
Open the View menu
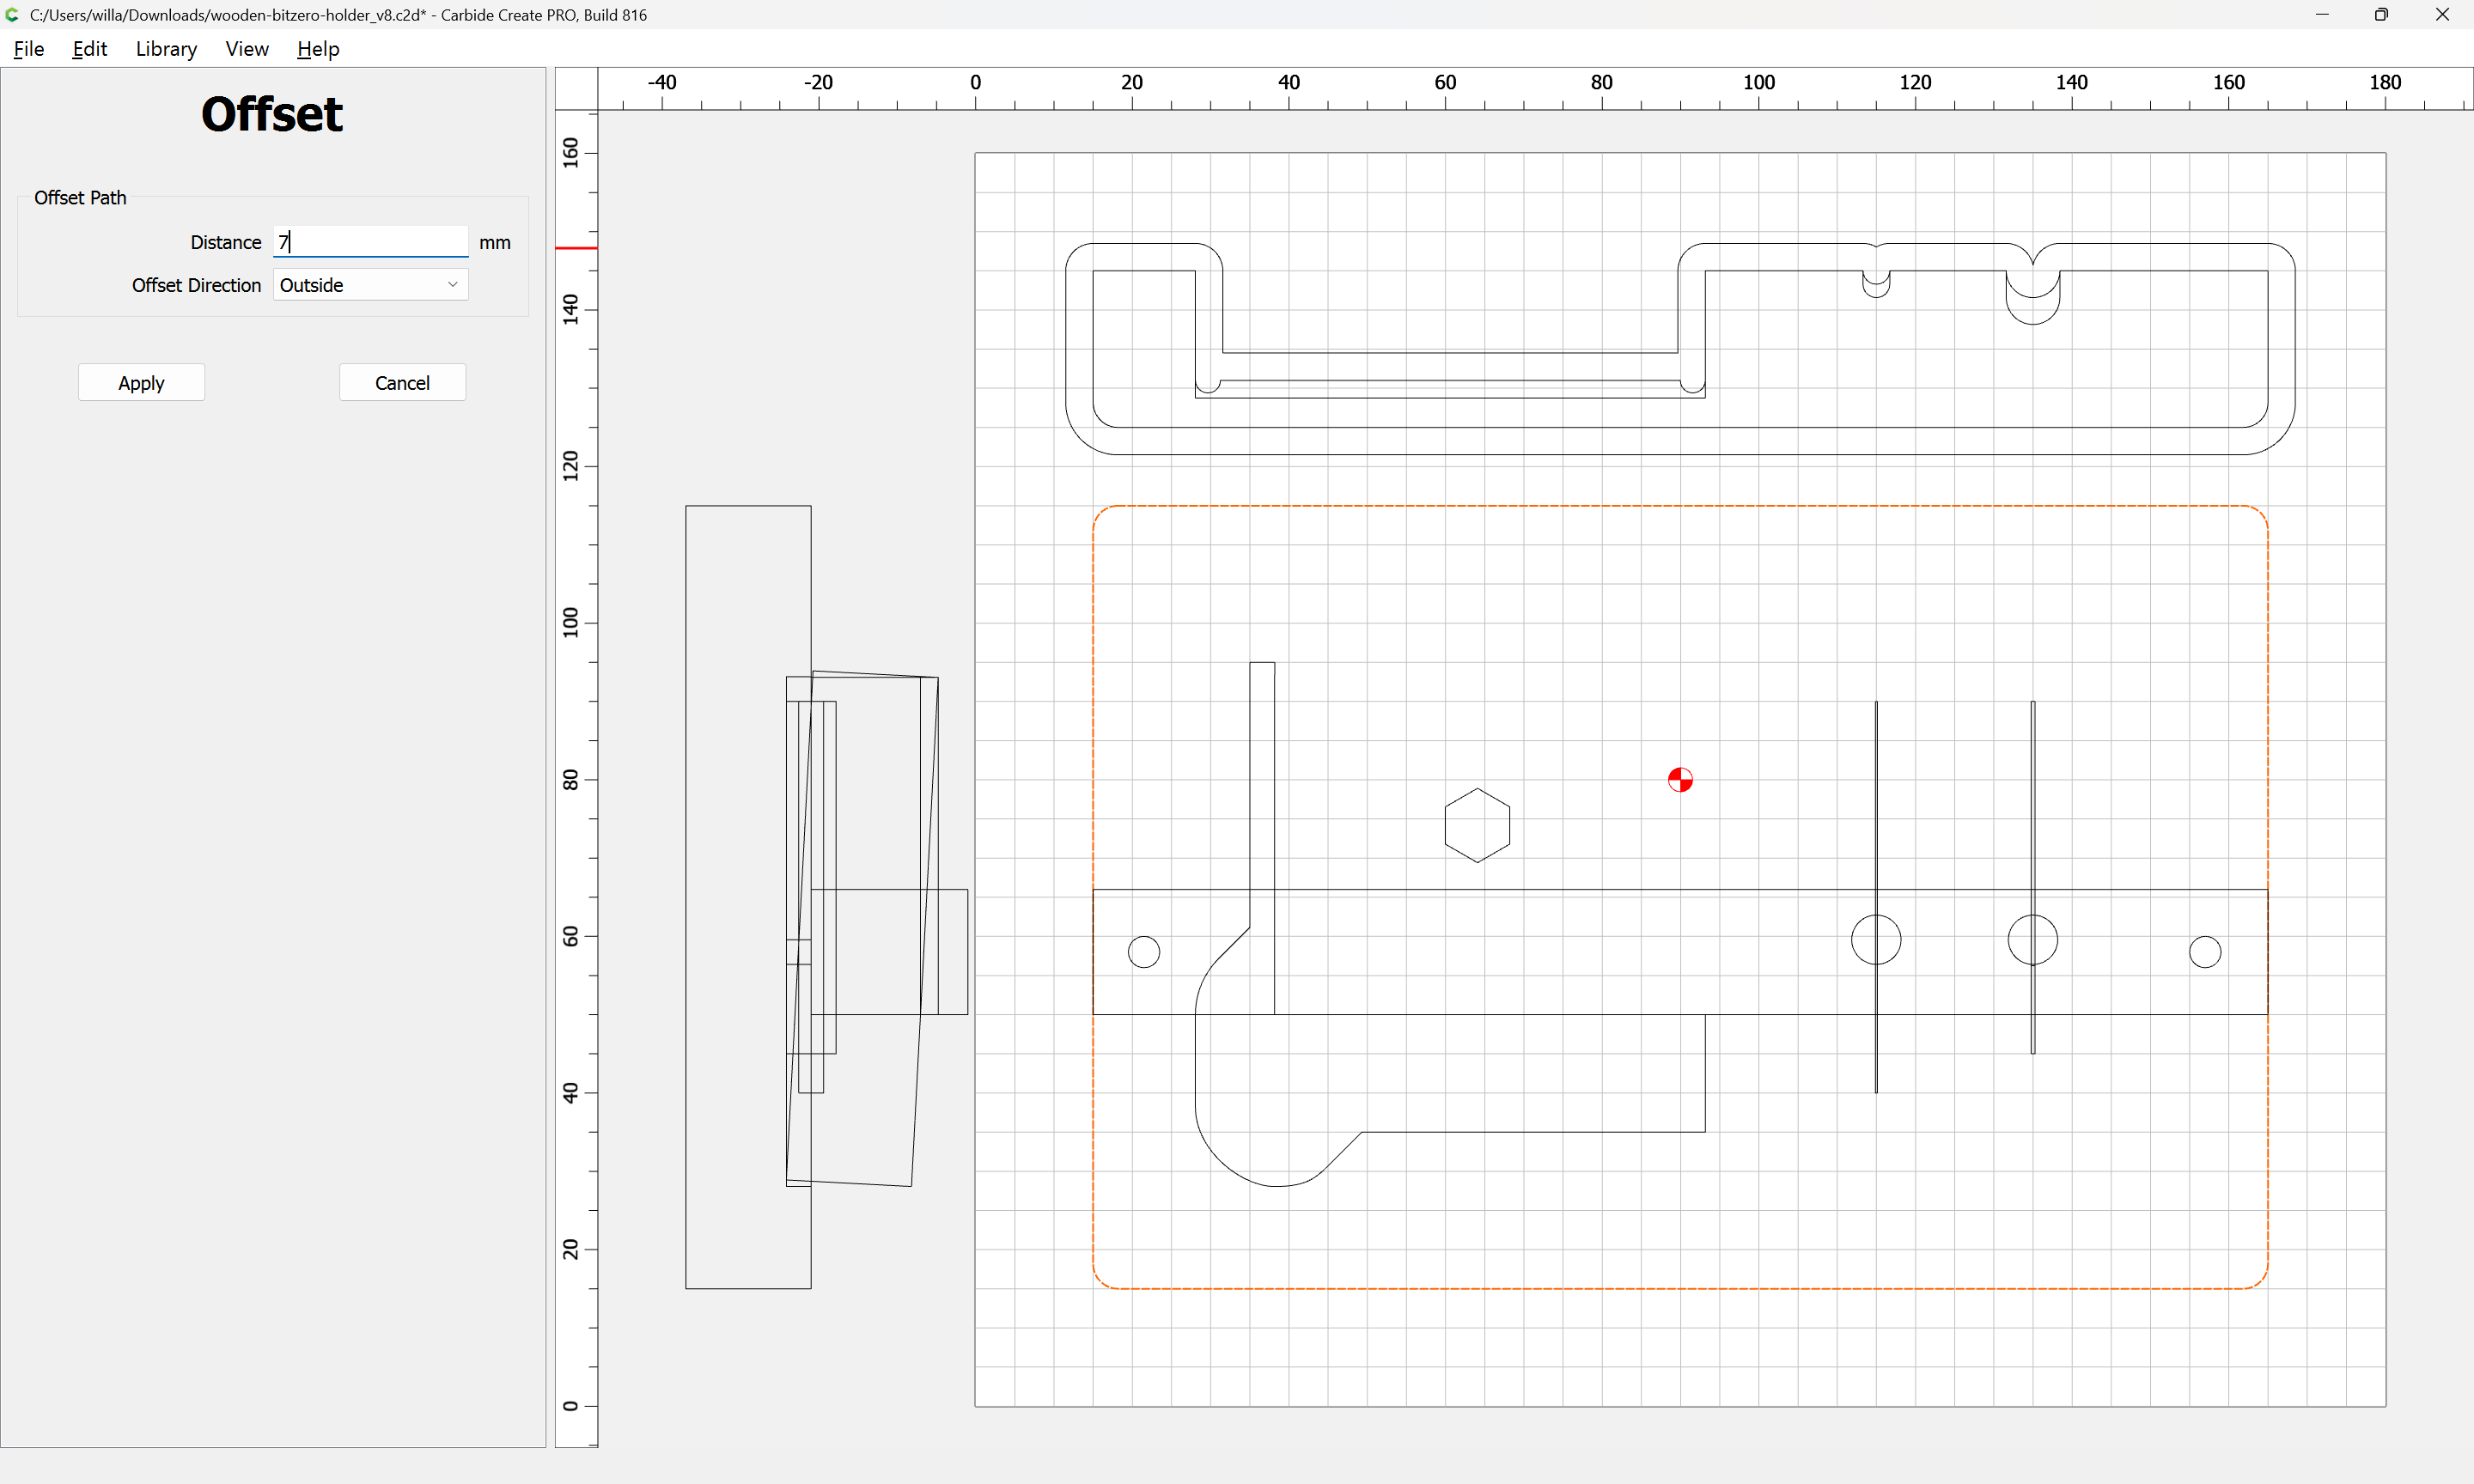[246, 49]
